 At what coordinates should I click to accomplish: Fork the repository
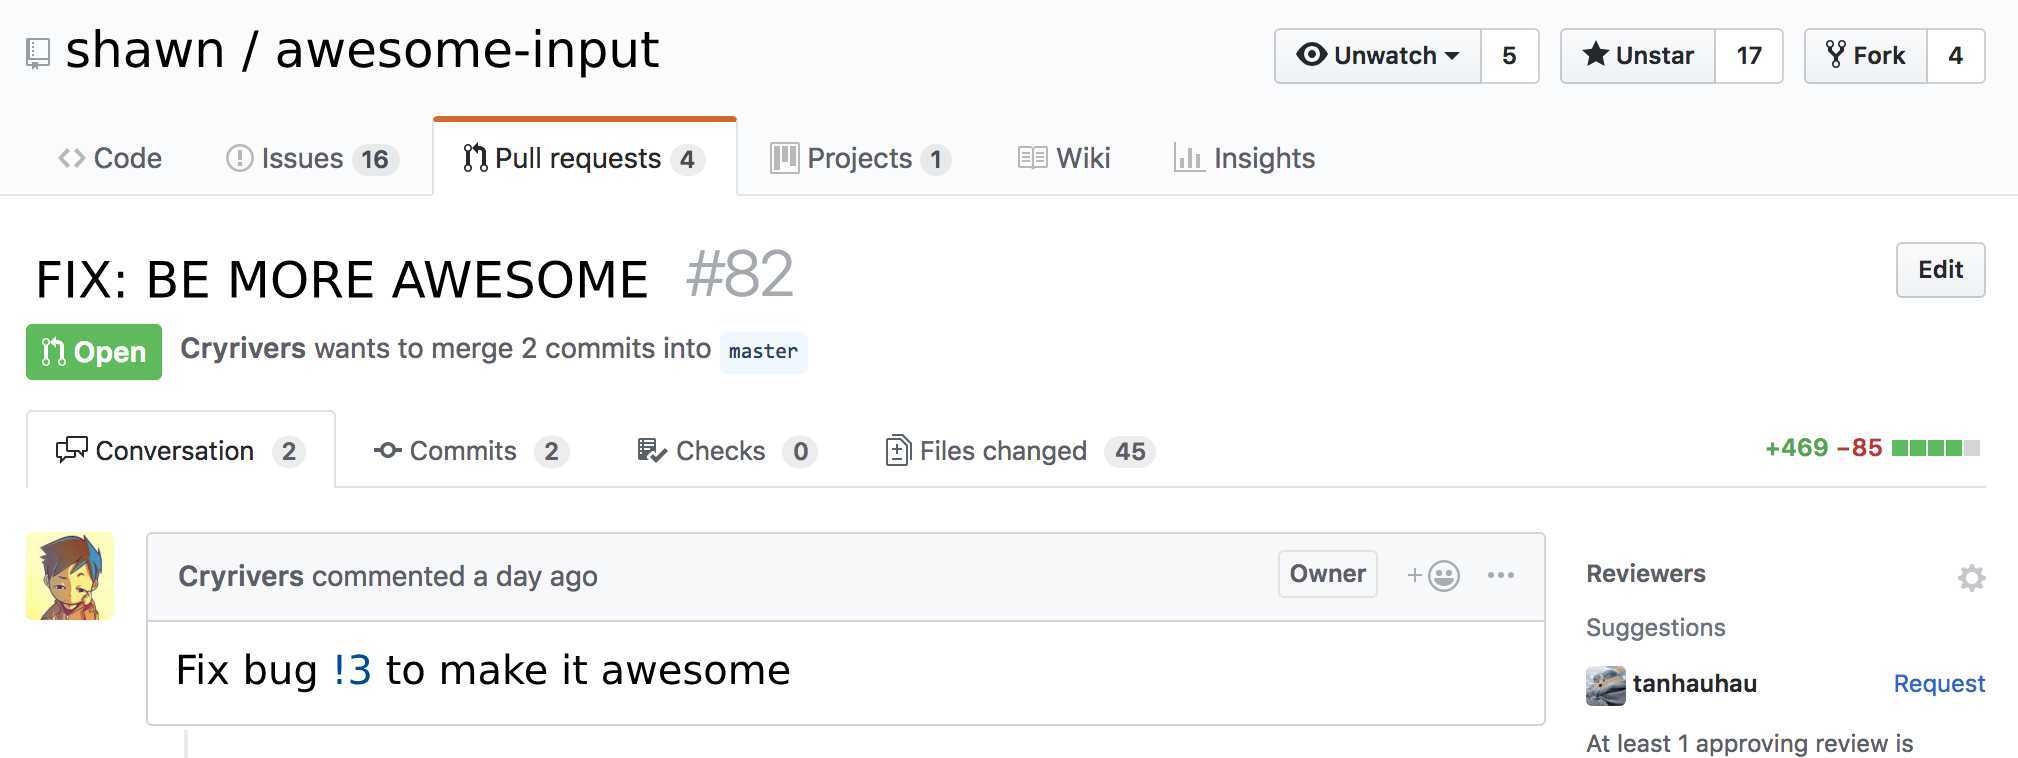[x=1866, y=56]
